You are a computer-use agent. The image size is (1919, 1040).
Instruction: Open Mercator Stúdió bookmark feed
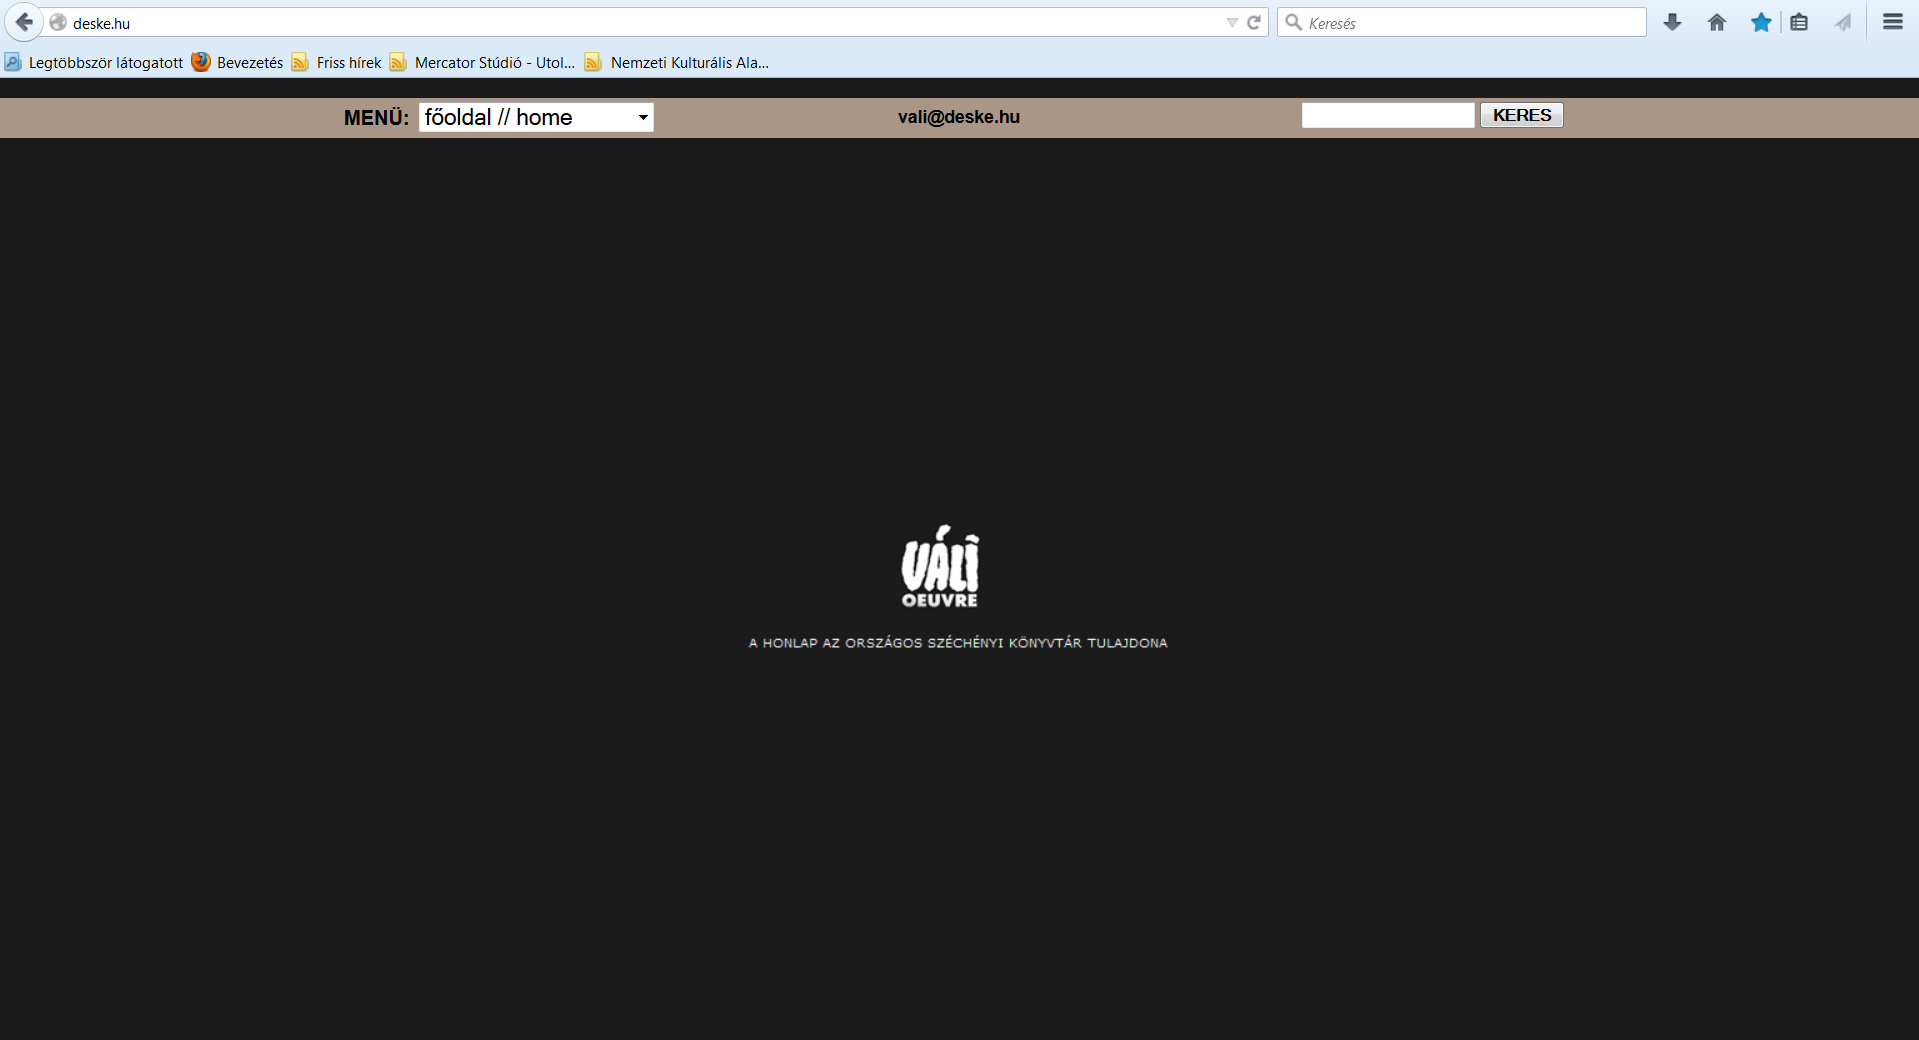(483, 62)
